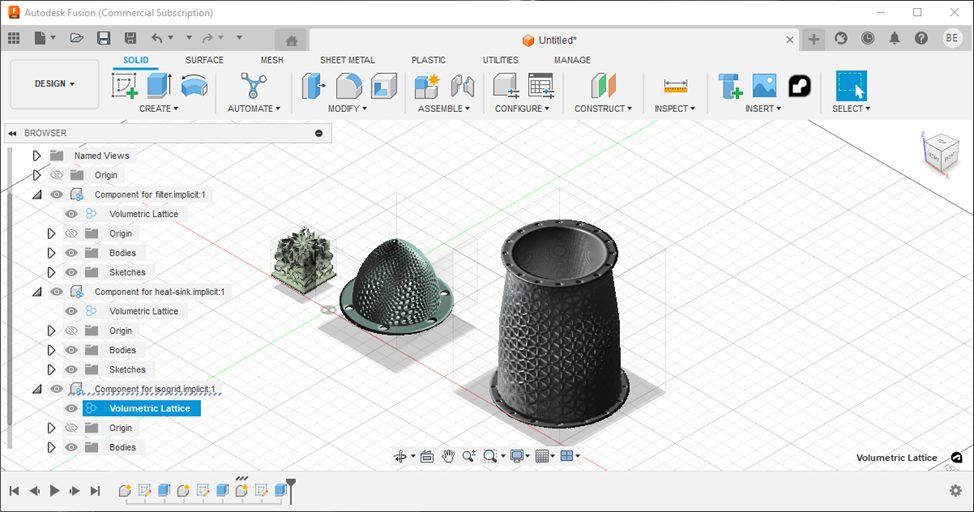The height and width of the screenshot is (512, 974).
Task: Toggle visibility of Named Origin folder
Action: [x=57, y=175]
